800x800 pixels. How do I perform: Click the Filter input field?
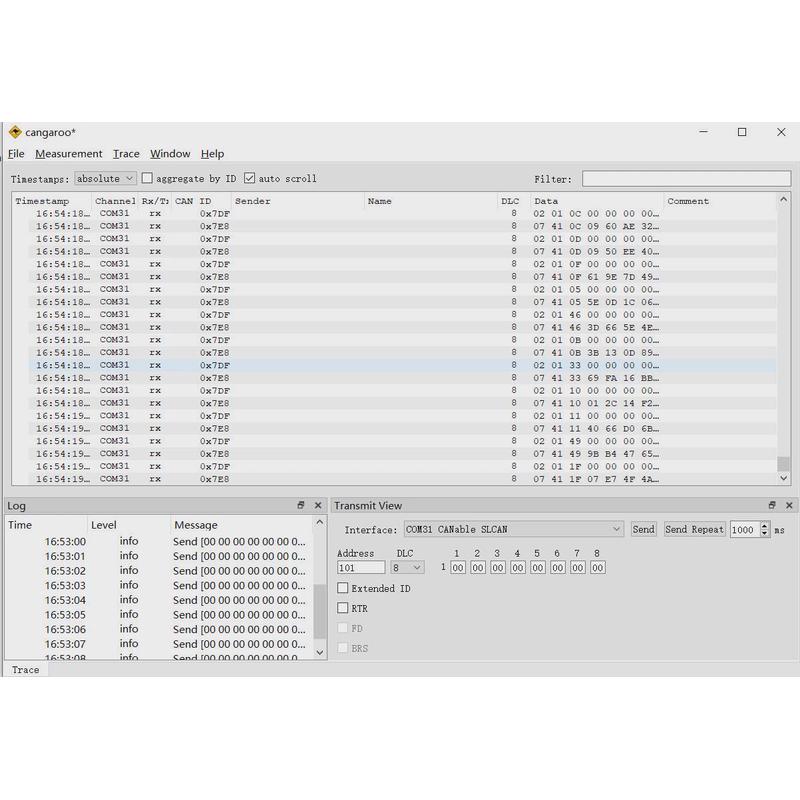[687, 179]
